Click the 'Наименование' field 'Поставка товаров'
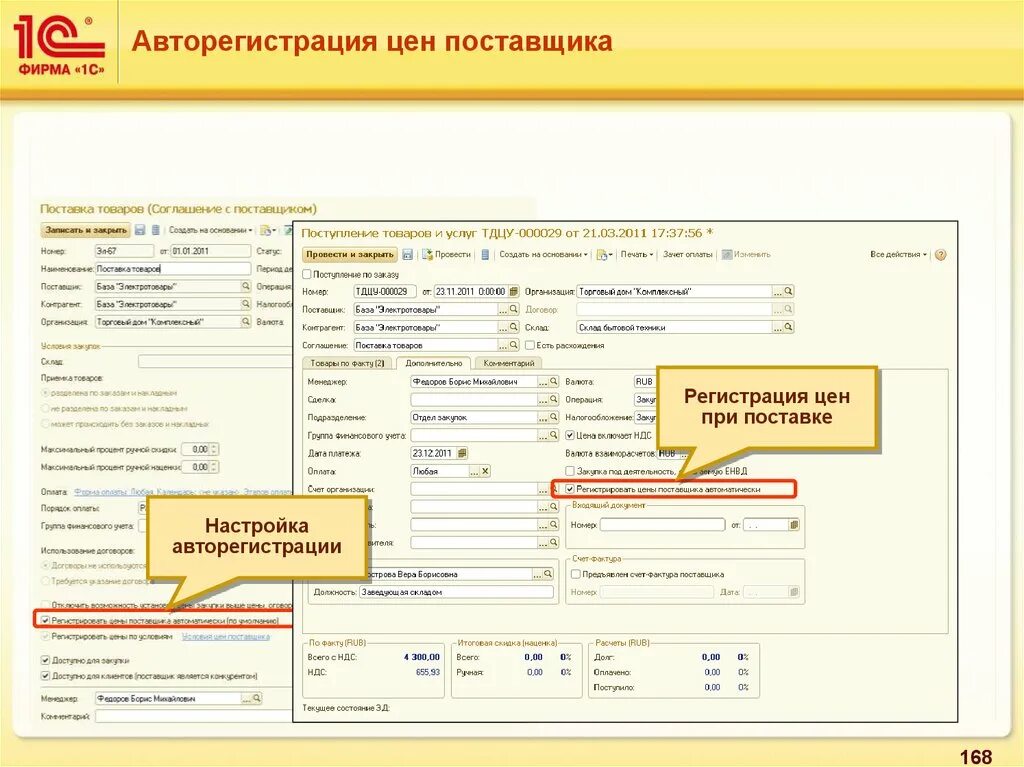Viewport: 1024px width, 767px height. coord(173,269)
